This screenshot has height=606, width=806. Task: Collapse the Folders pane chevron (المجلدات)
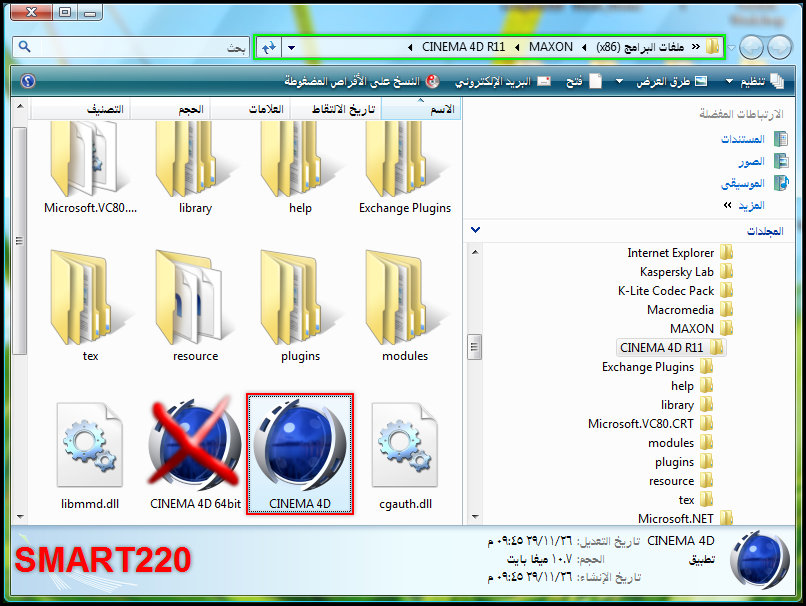475,230
